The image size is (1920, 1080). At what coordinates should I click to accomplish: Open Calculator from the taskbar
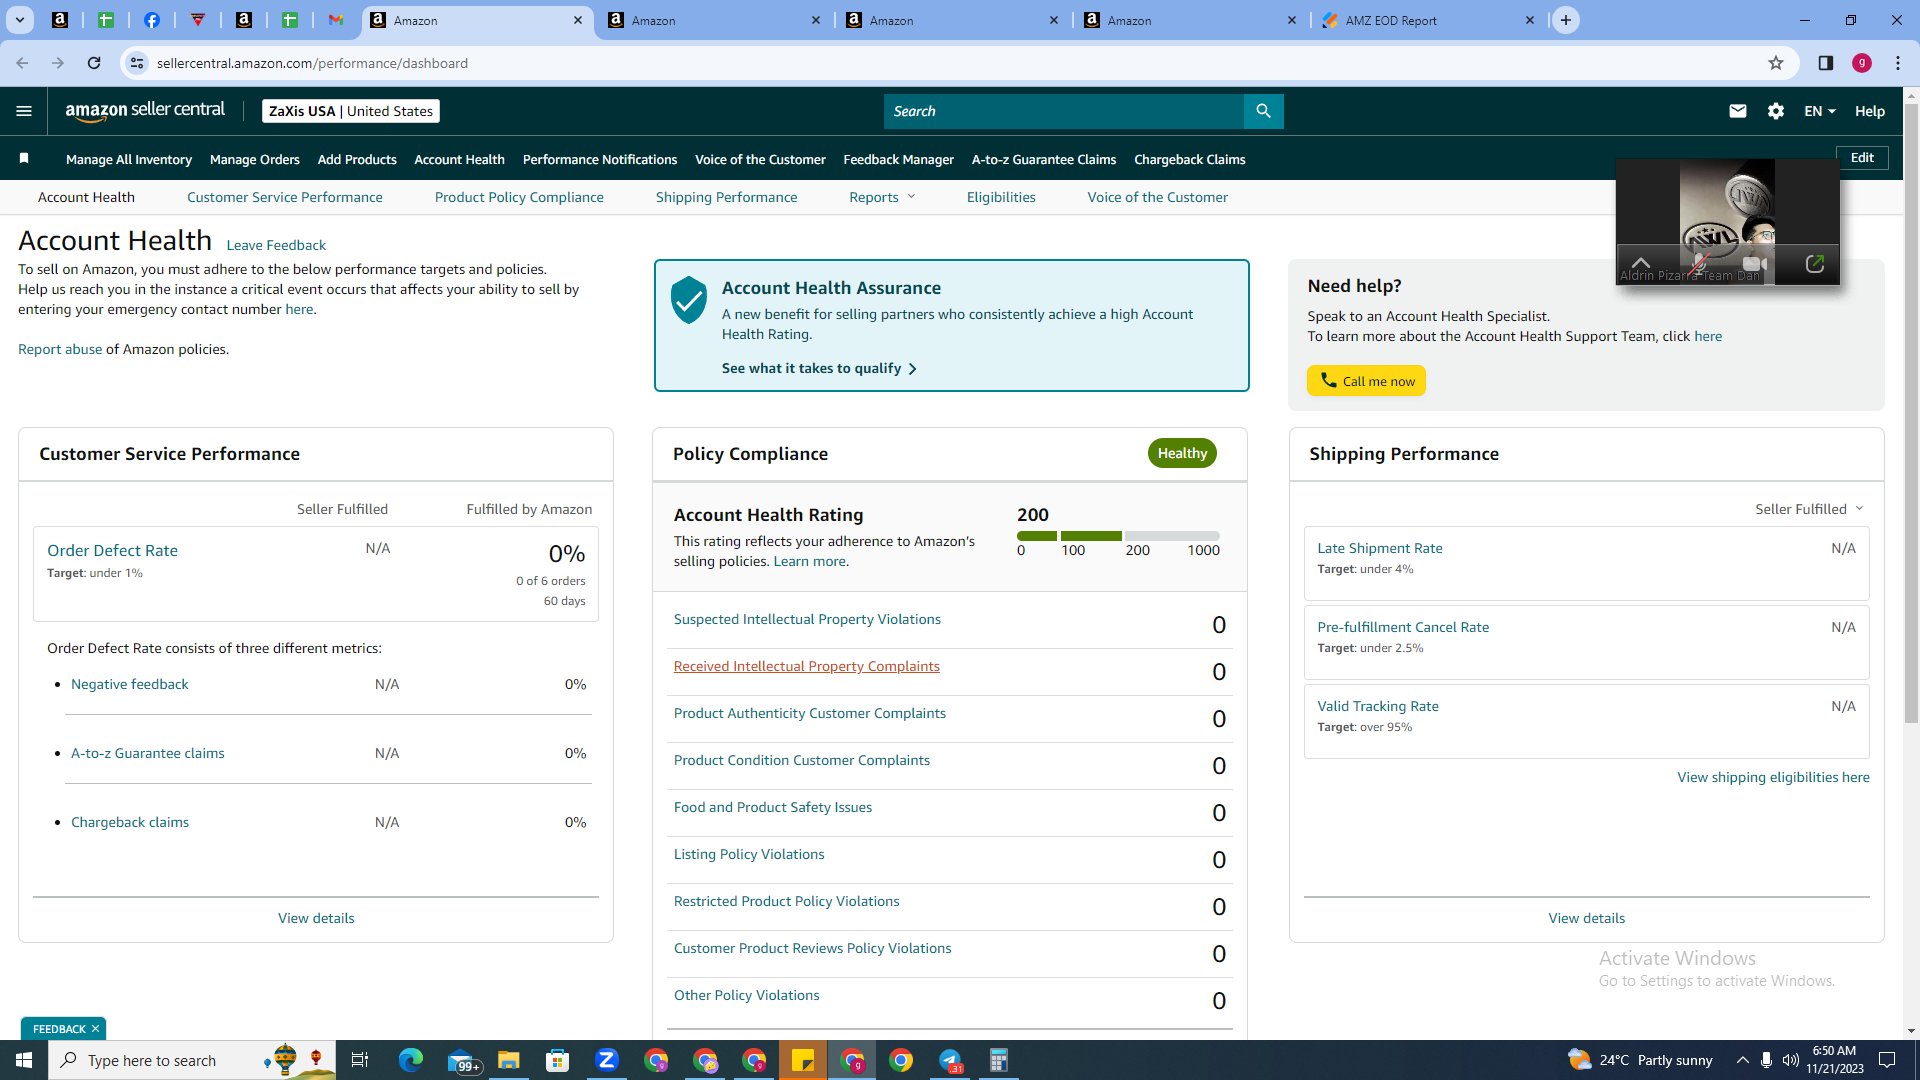click(x=999, y=1060)
